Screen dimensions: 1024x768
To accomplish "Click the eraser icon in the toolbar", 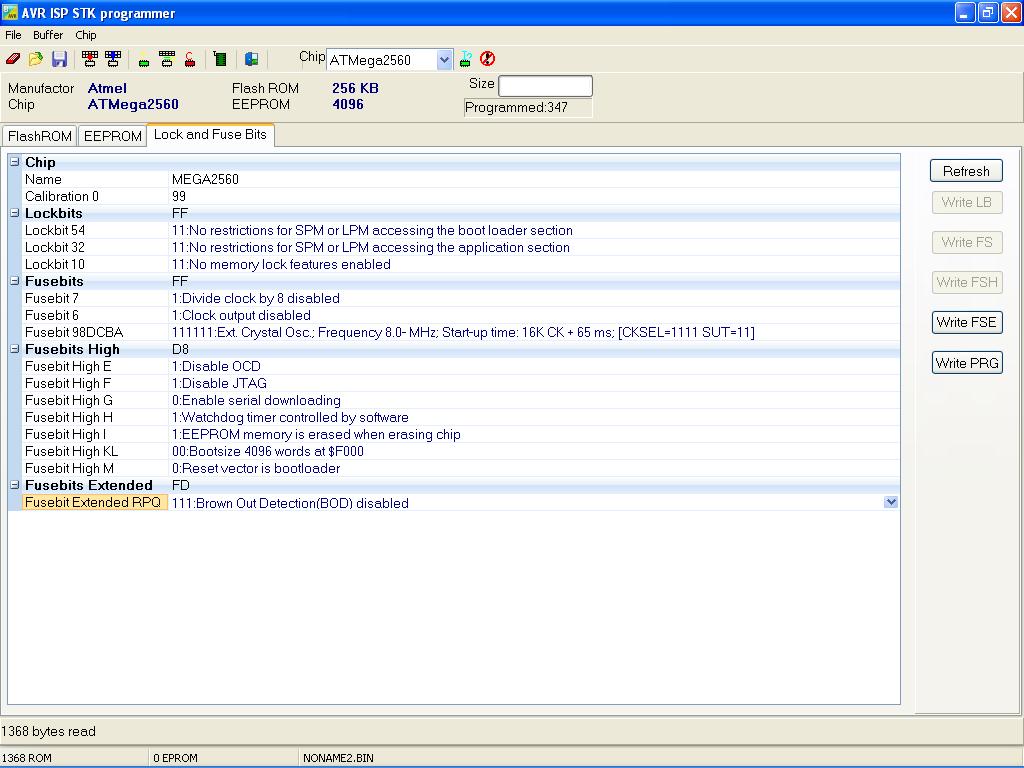I will 13,59.
